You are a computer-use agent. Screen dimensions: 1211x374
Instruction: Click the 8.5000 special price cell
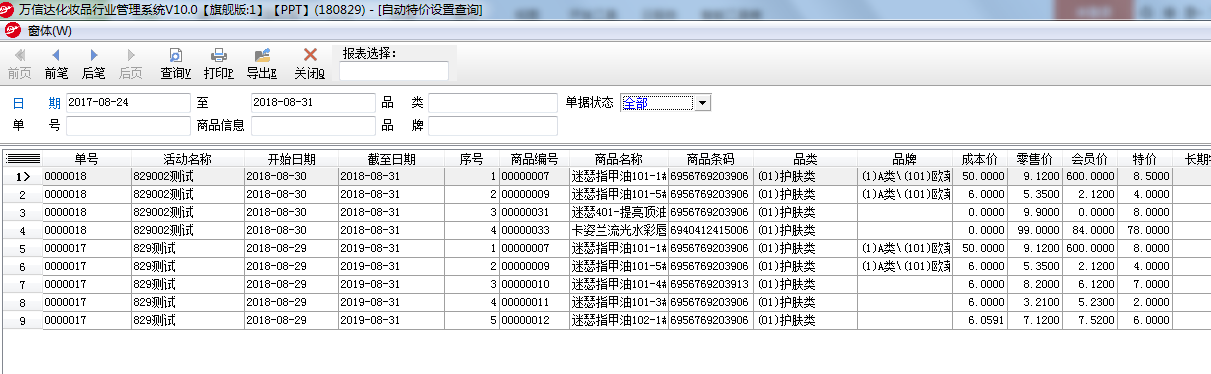click(1144, 176)
